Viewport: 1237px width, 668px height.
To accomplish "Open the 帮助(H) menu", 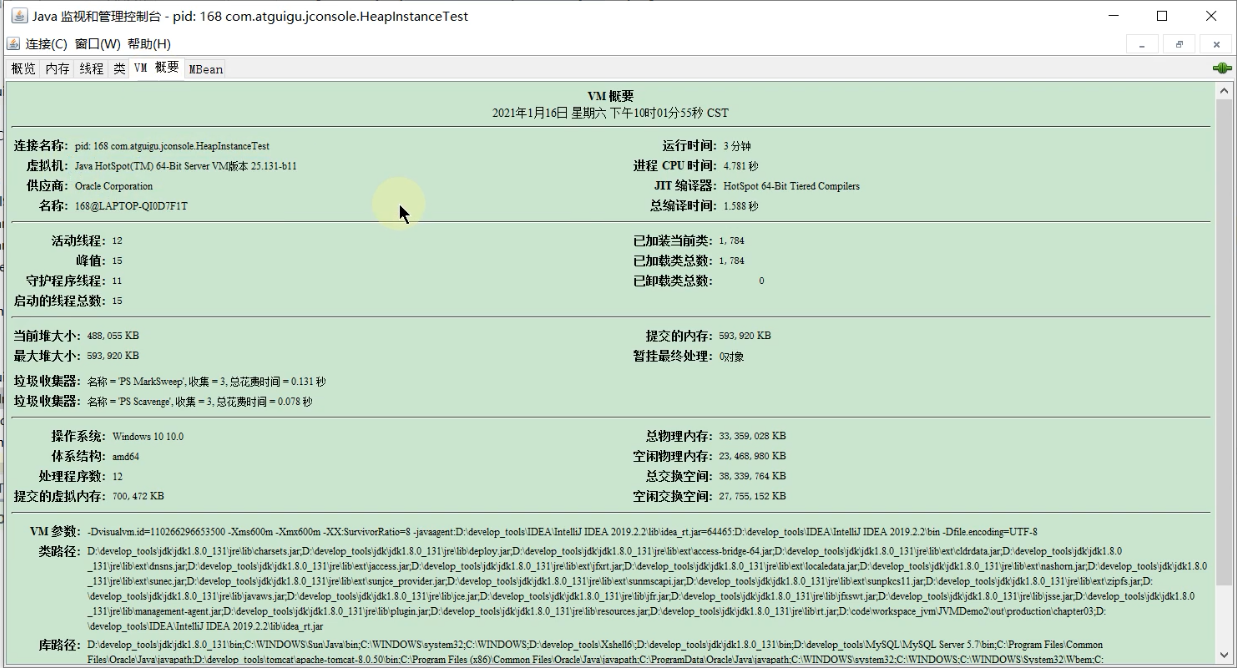I will (x=149, y=44).
